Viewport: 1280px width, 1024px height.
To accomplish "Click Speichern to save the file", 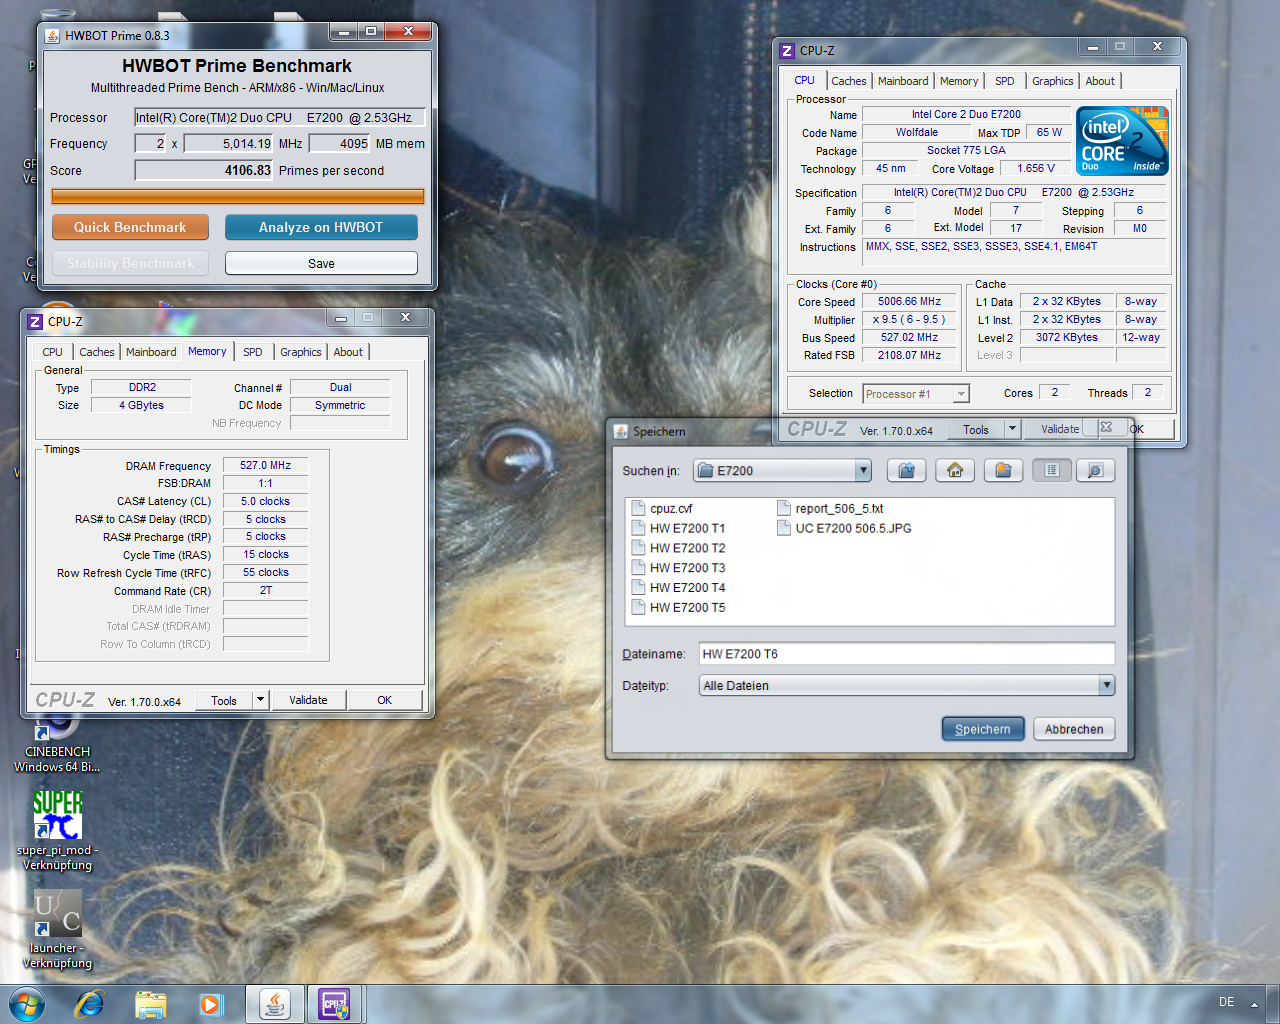I will (x=983, y=729).
